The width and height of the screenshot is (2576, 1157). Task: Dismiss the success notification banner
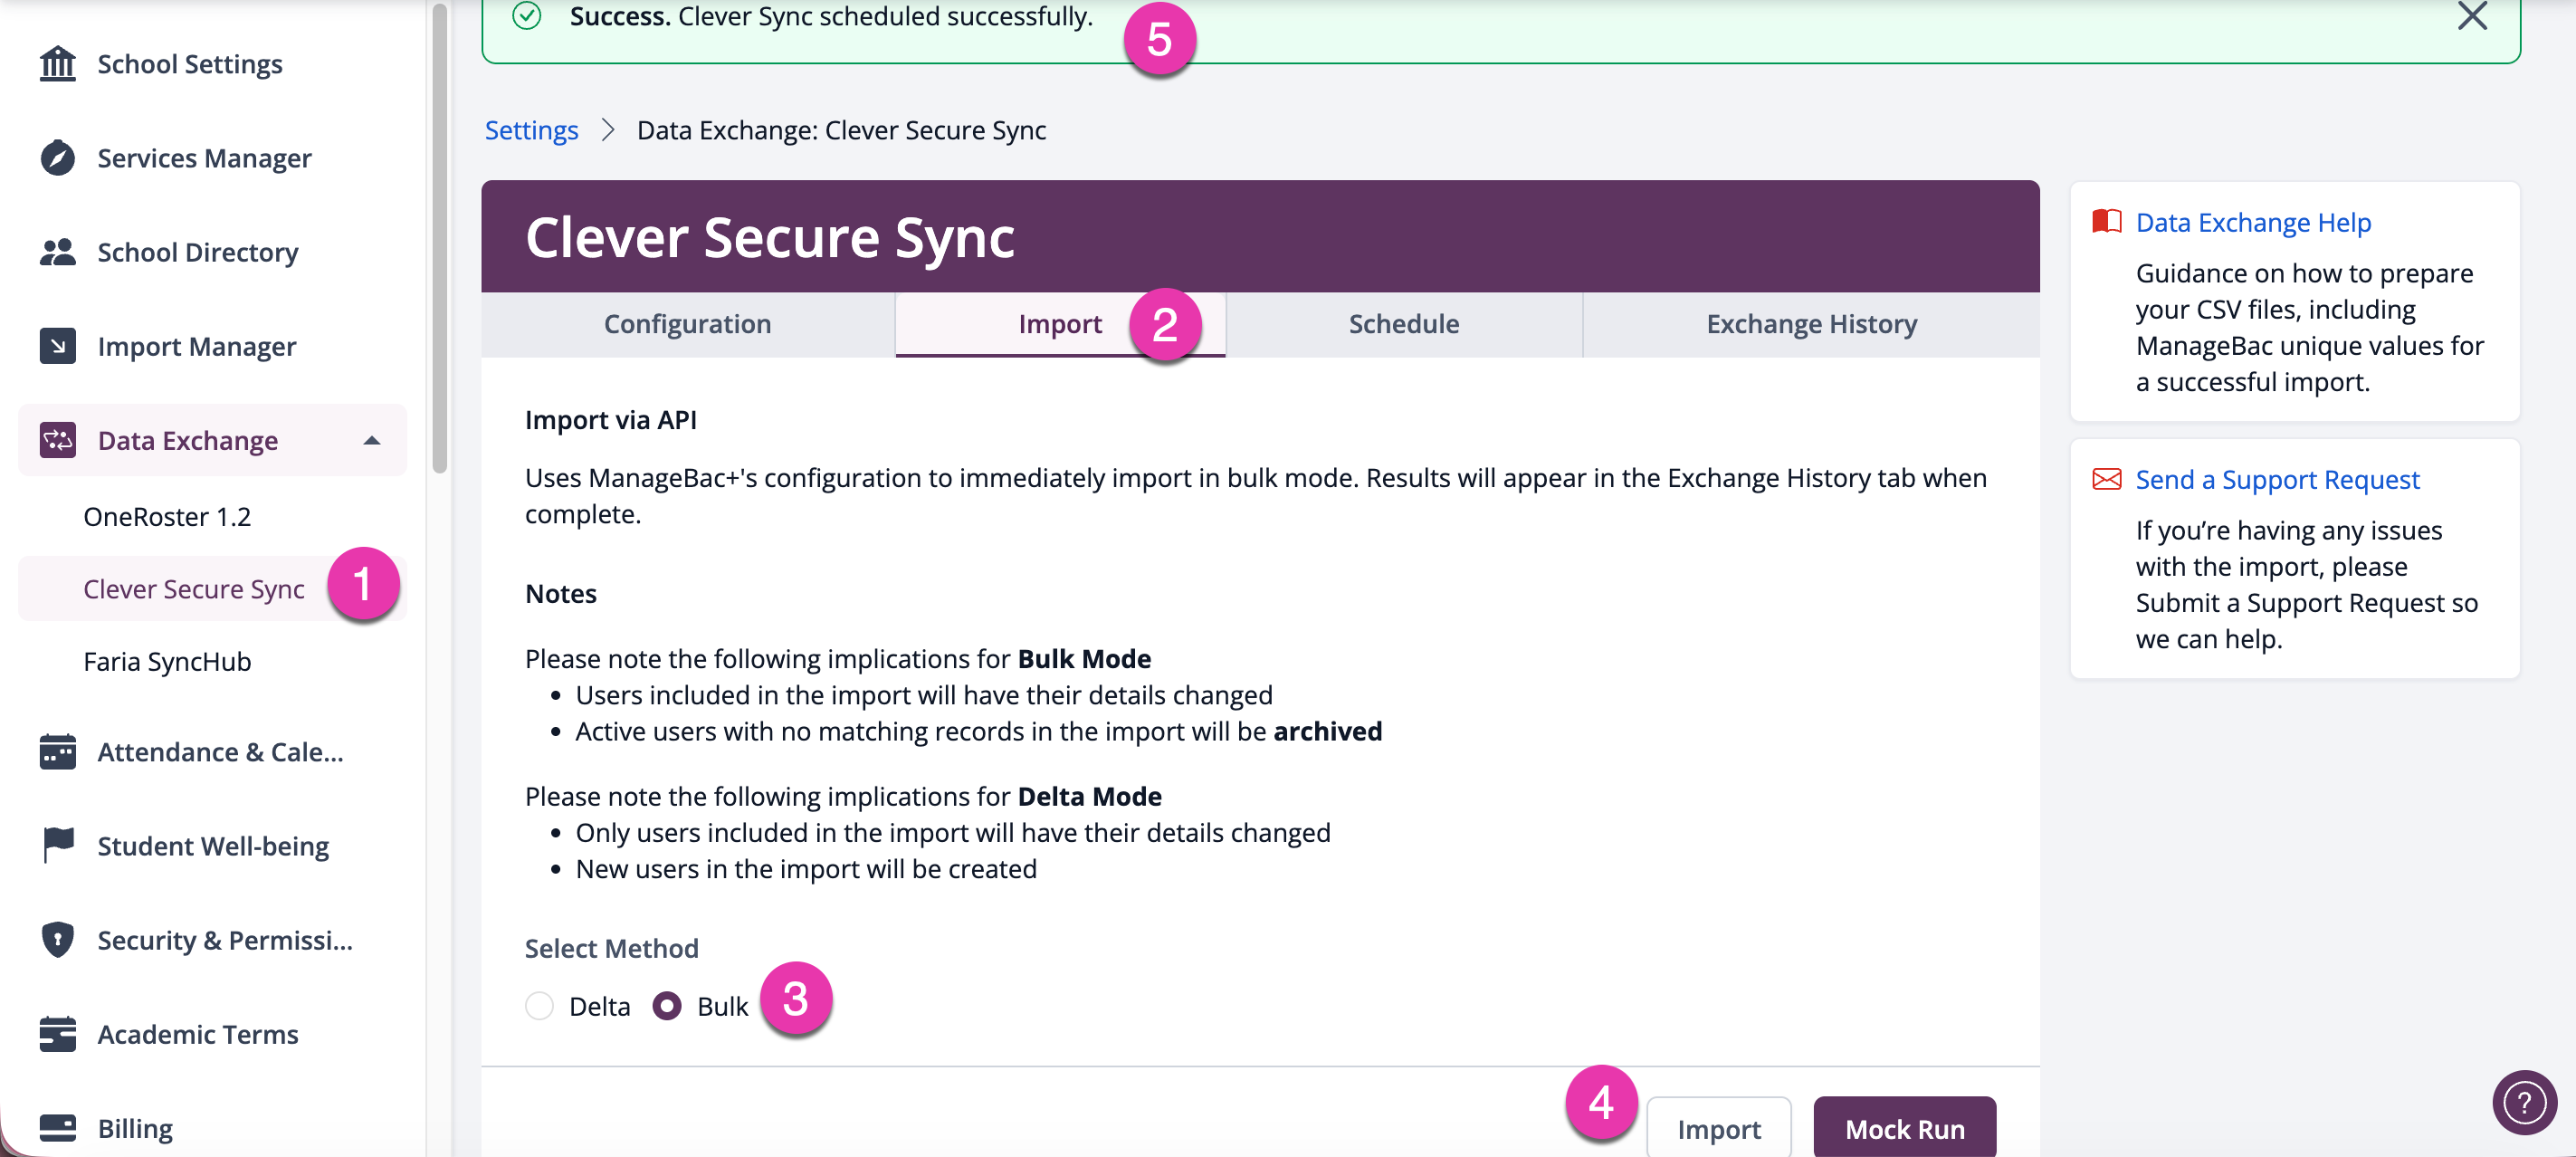[x=2472, y=16]
